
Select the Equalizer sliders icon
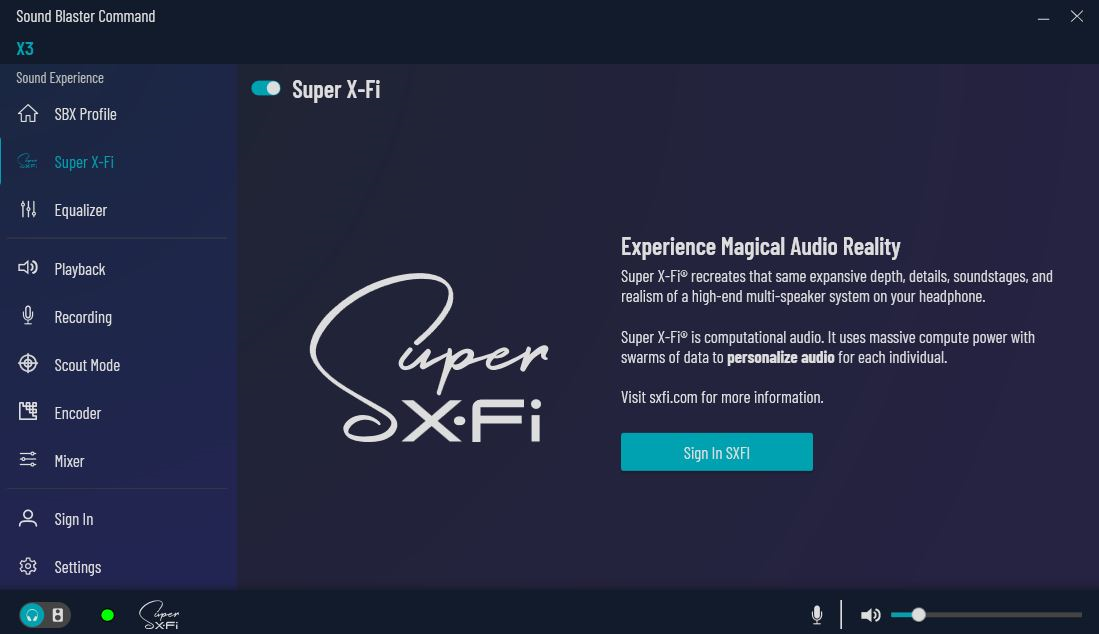[x=28, y=209]
